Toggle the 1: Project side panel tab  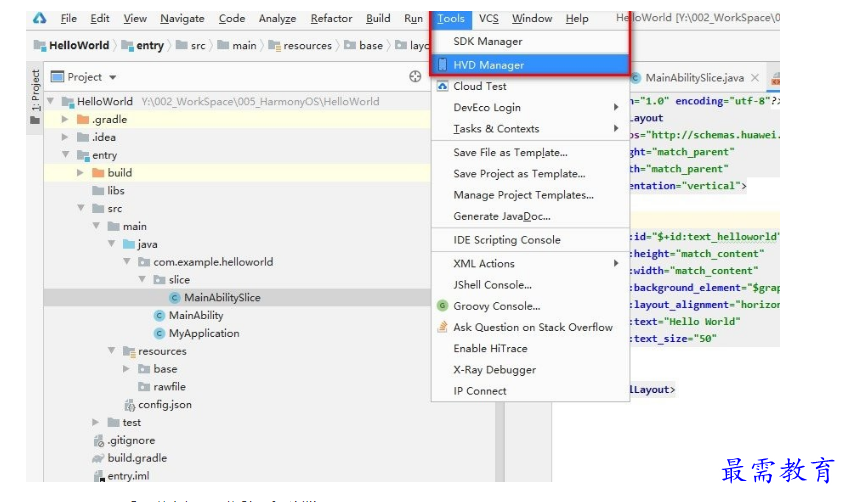click(x=36, y=90)
